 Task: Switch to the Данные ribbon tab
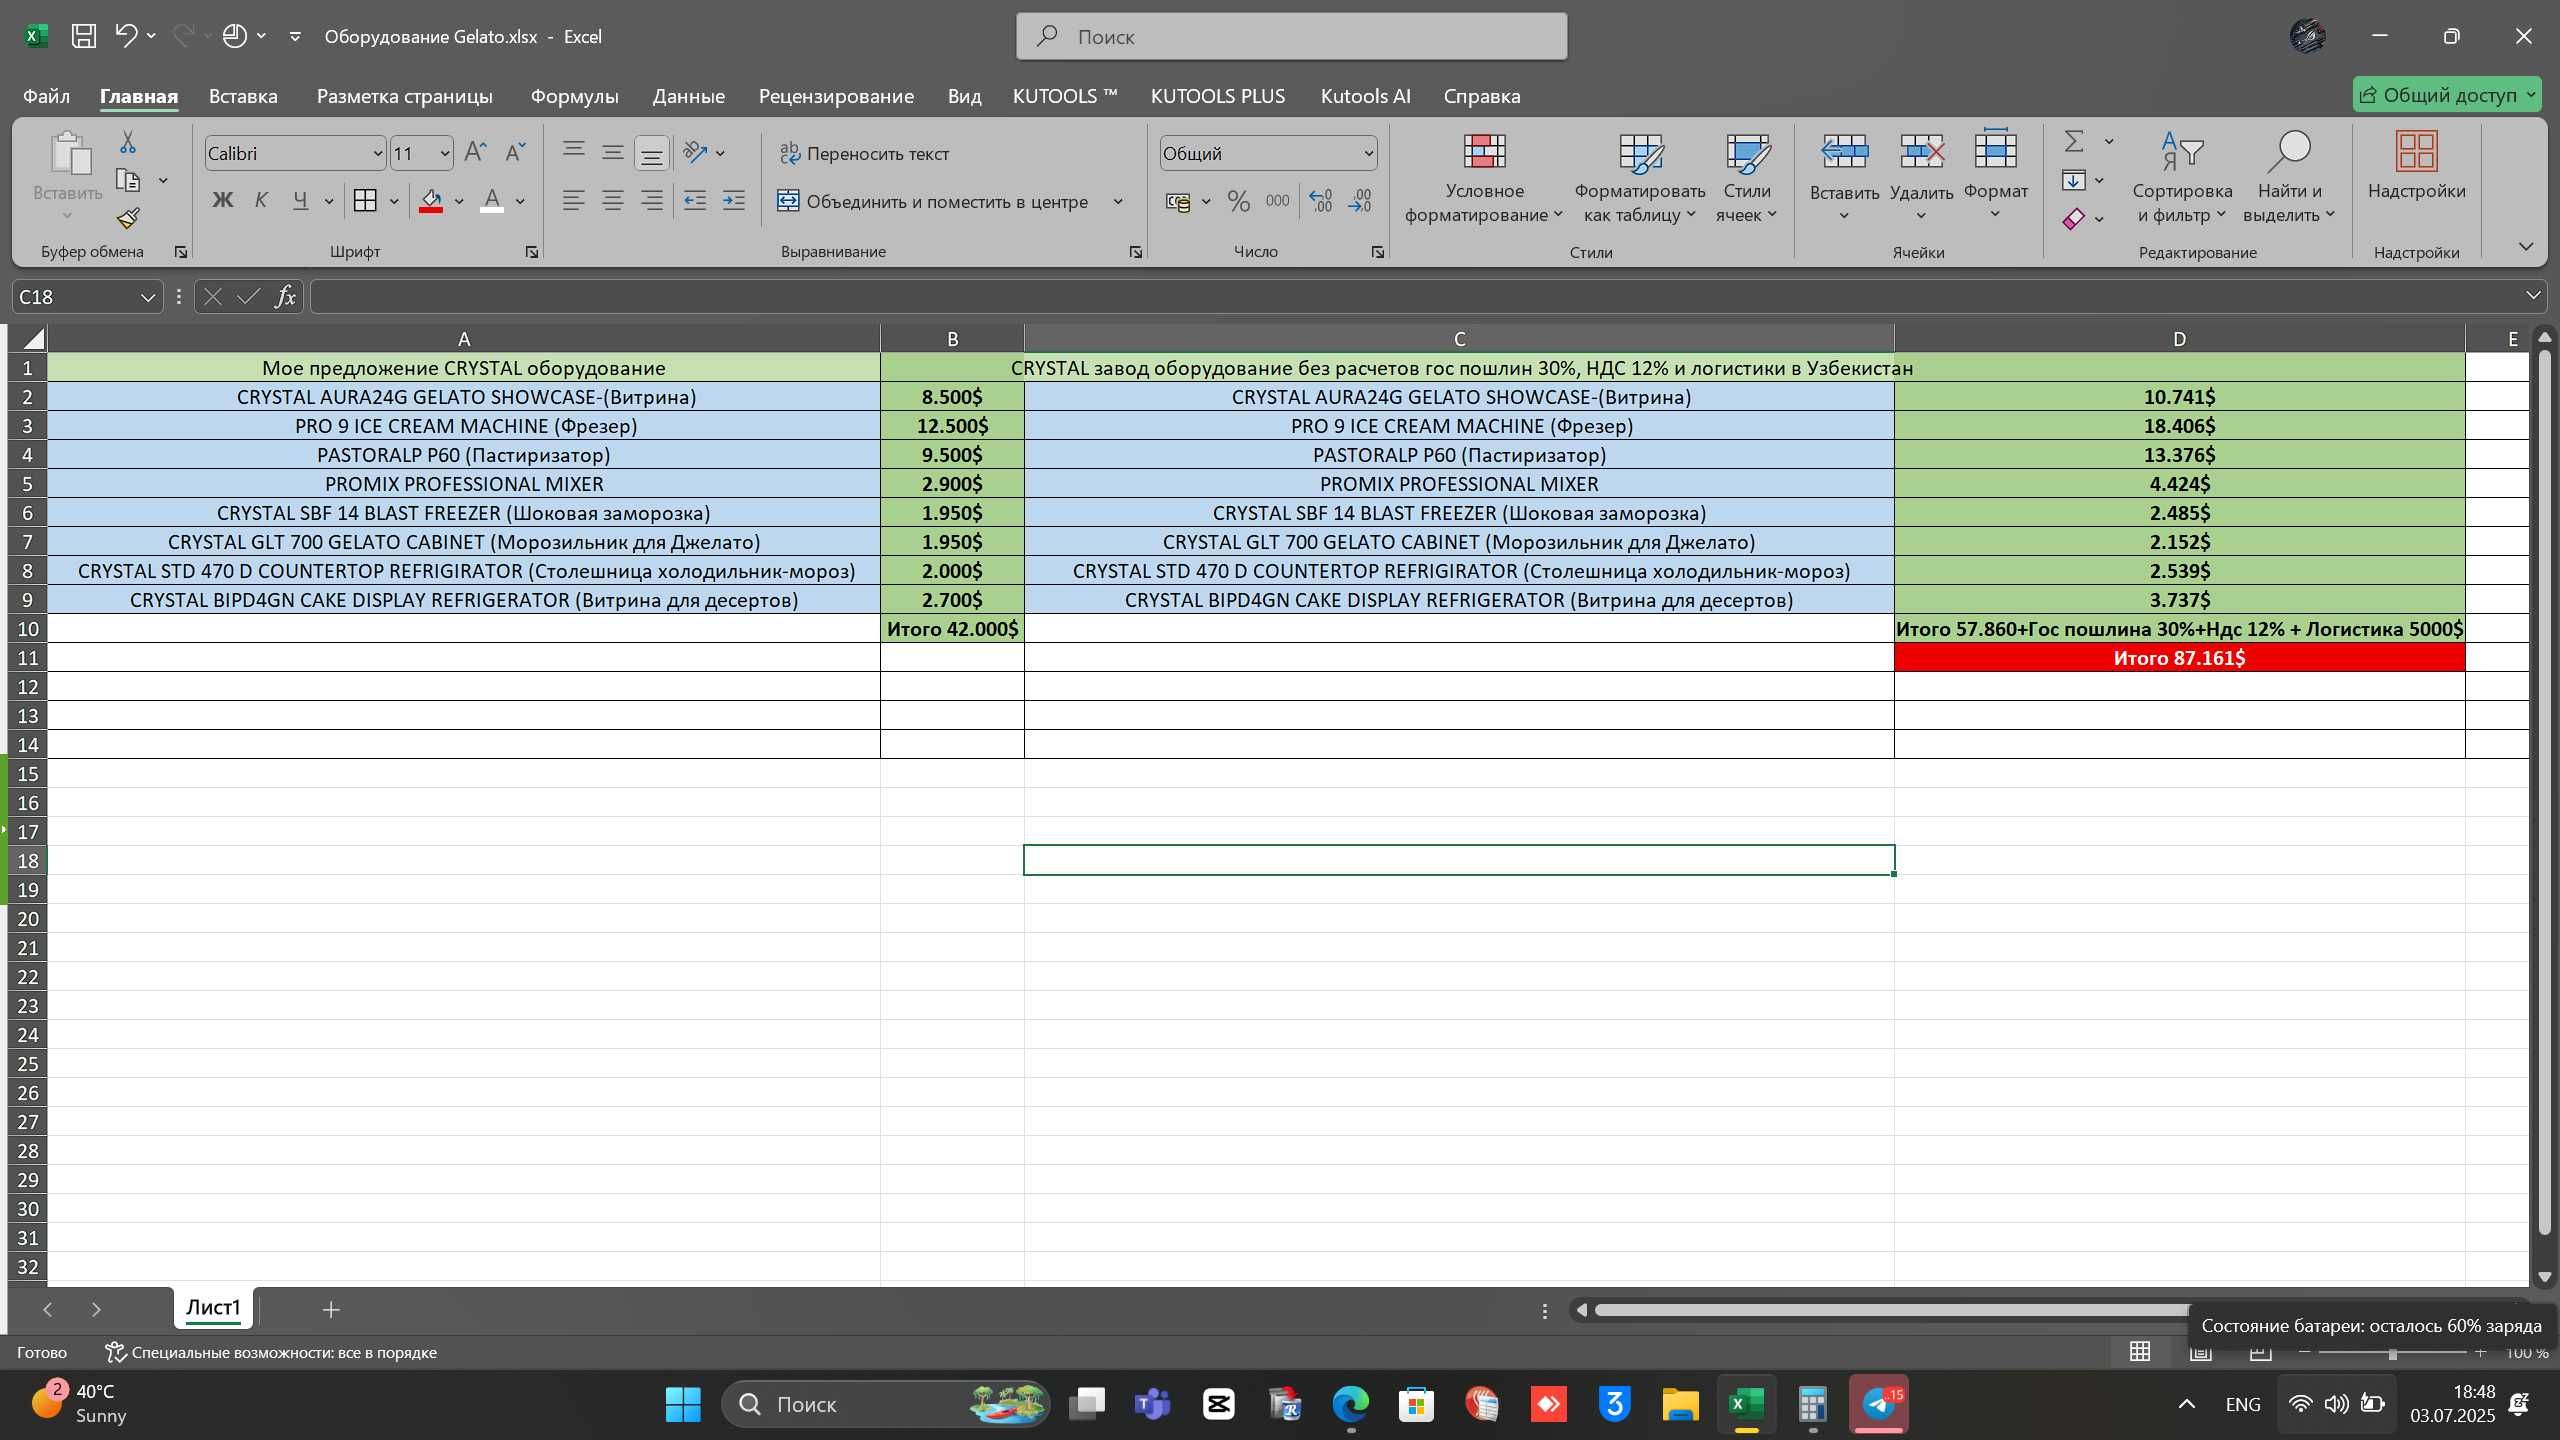tap(688, 96)
